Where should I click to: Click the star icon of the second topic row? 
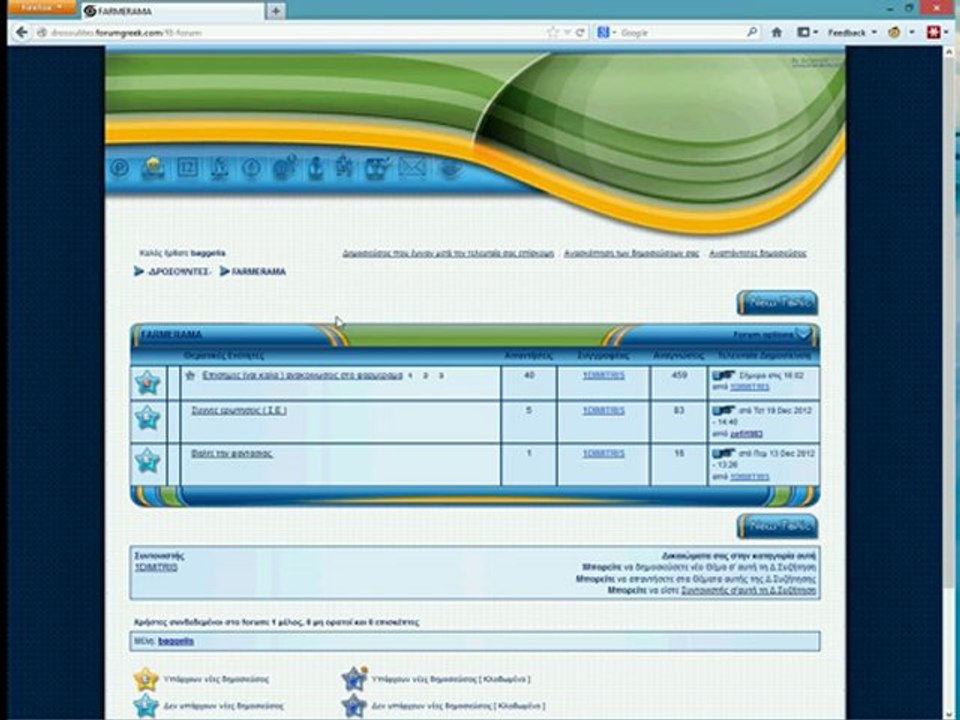(x=148, y=418)
